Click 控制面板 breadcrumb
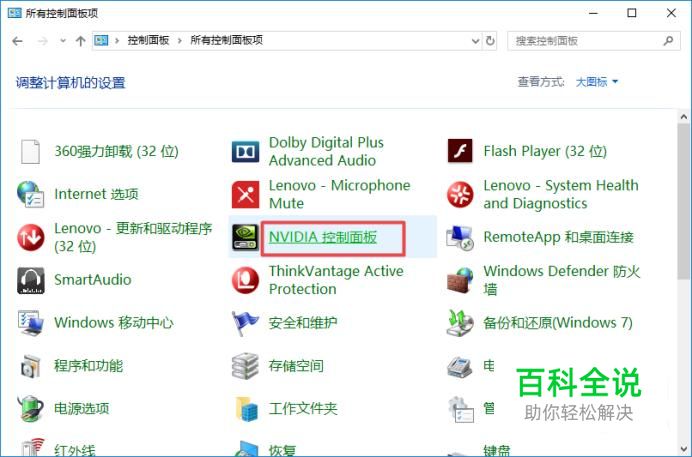692x457 pixels. (x=148, y=41)
